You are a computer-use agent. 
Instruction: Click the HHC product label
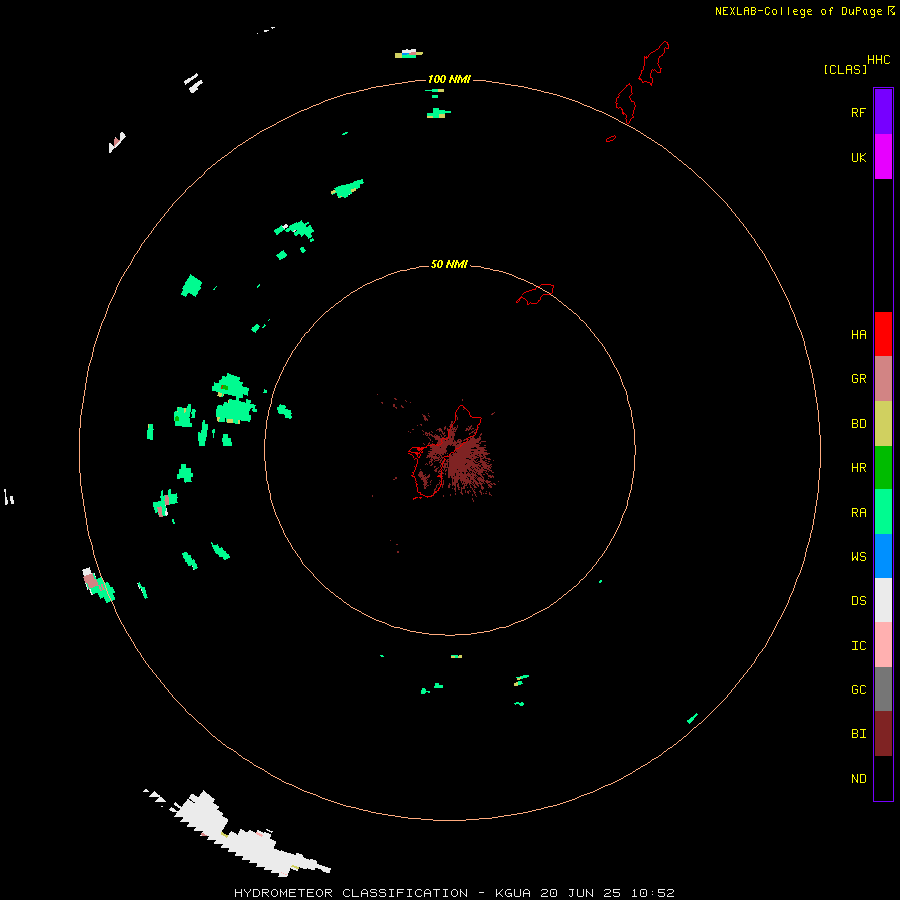(878, 60)
